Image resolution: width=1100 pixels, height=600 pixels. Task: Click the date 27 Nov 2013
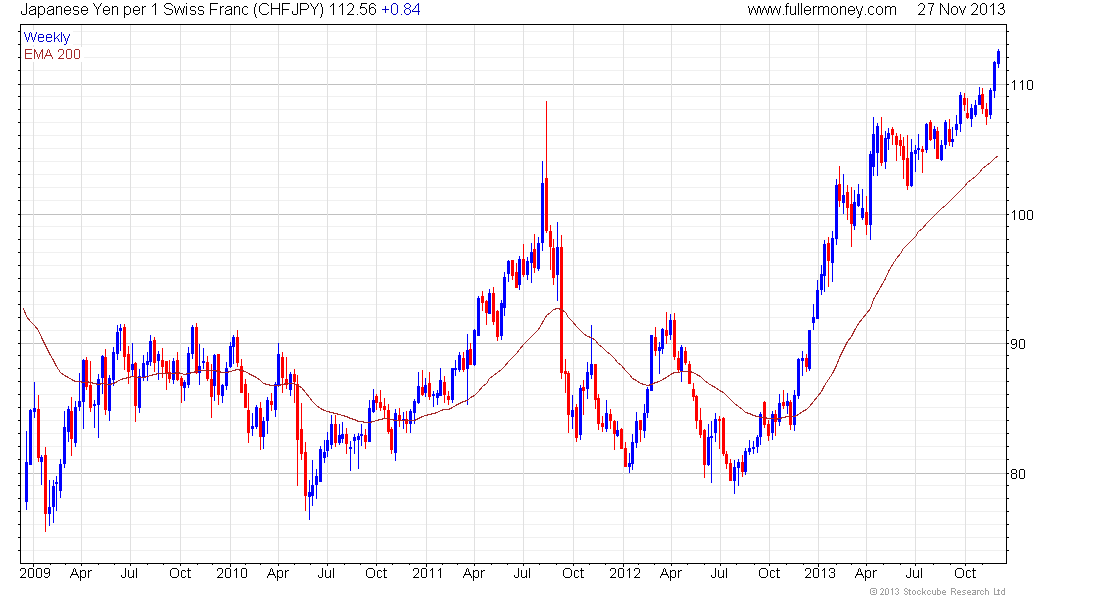[961, 9]
